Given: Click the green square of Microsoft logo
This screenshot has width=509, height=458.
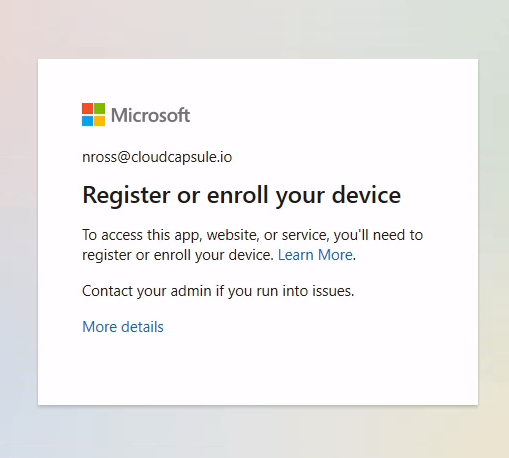Looking at the screenshot, I should 99,109.
